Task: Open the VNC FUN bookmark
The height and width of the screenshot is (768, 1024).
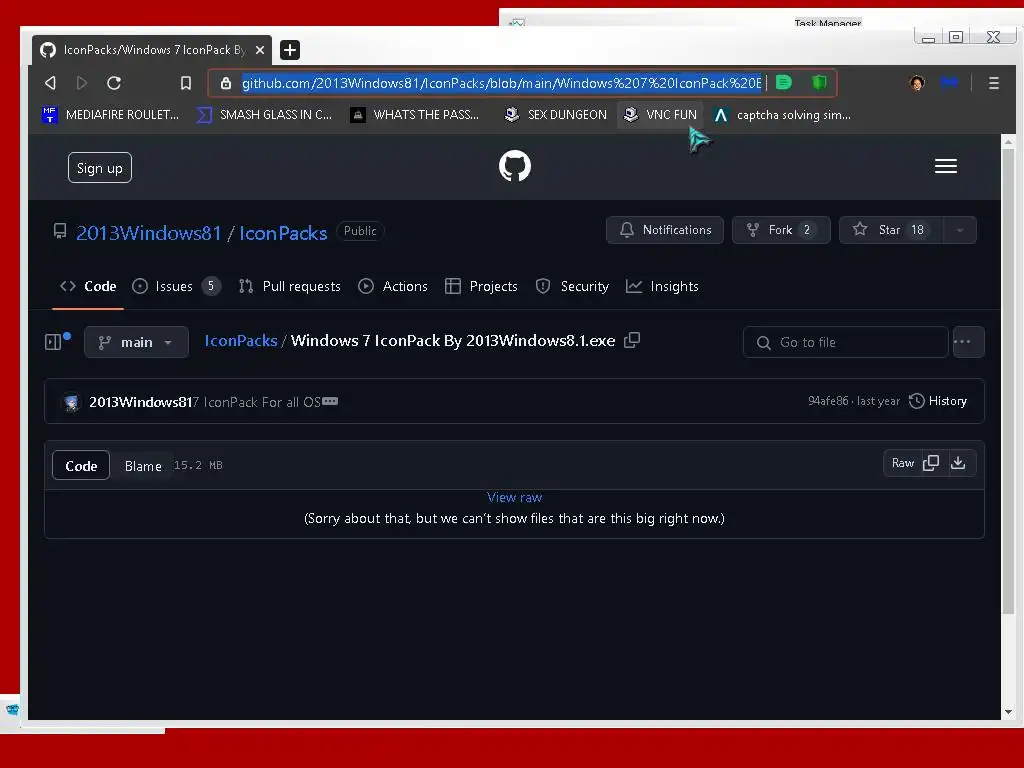Action: (660, 115)
